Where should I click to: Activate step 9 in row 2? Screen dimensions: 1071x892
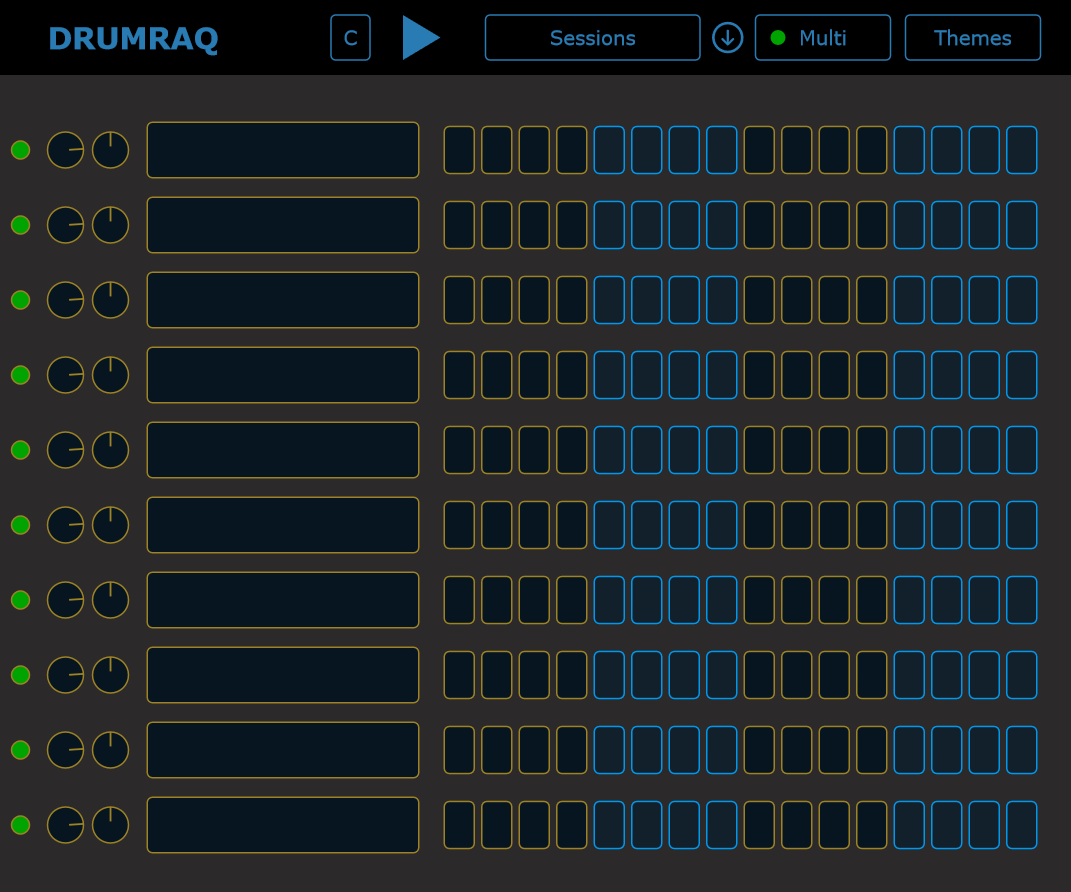pos(759,225)
